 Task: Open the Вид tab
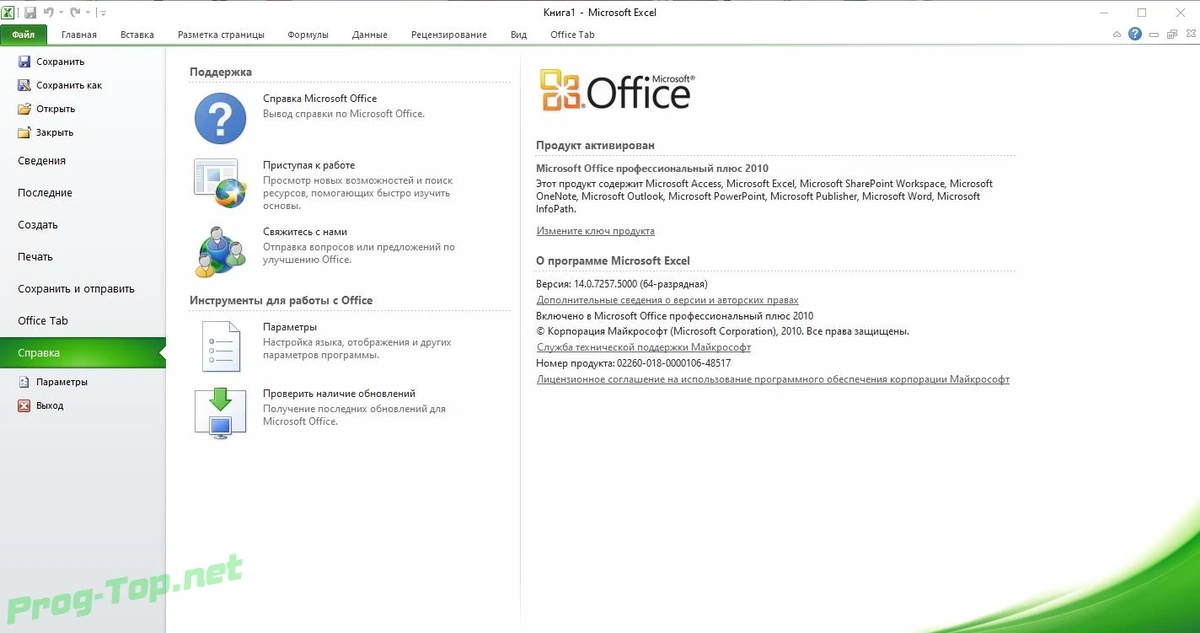coord(518,34)
